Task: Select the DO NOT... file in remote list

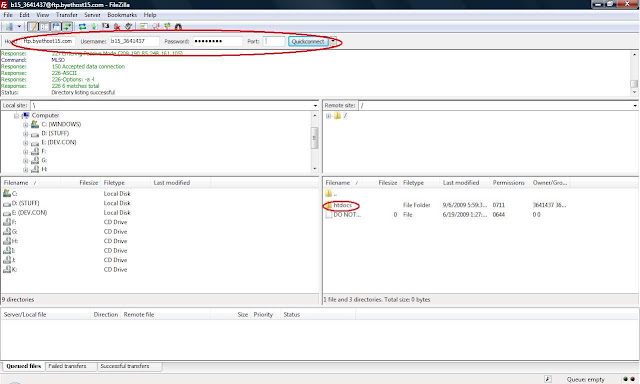Action: (x=347, y=215)
